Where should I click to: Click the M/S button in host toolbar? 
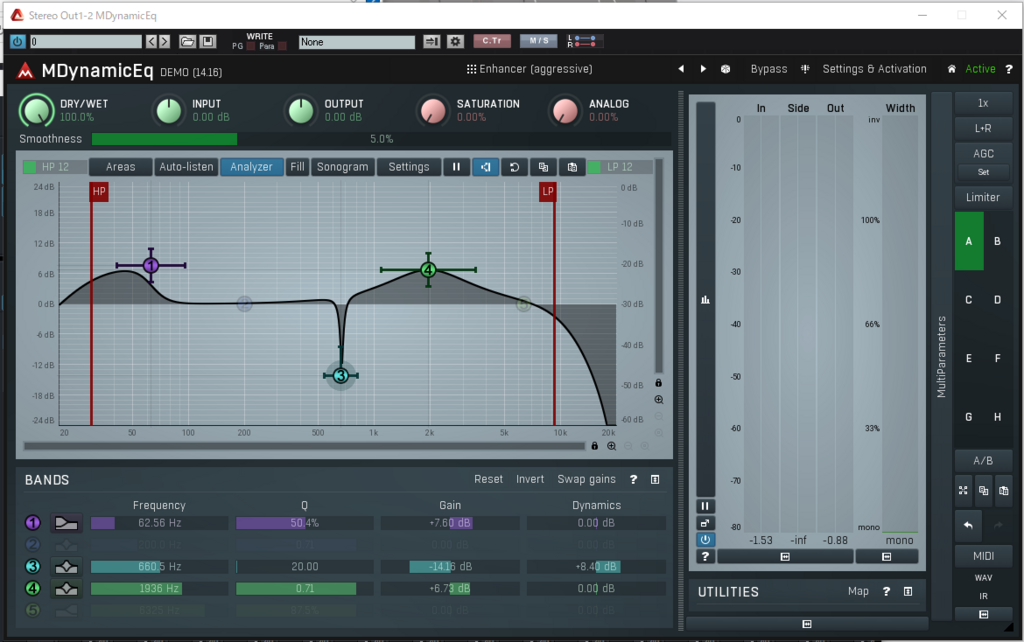pos(539,40)
